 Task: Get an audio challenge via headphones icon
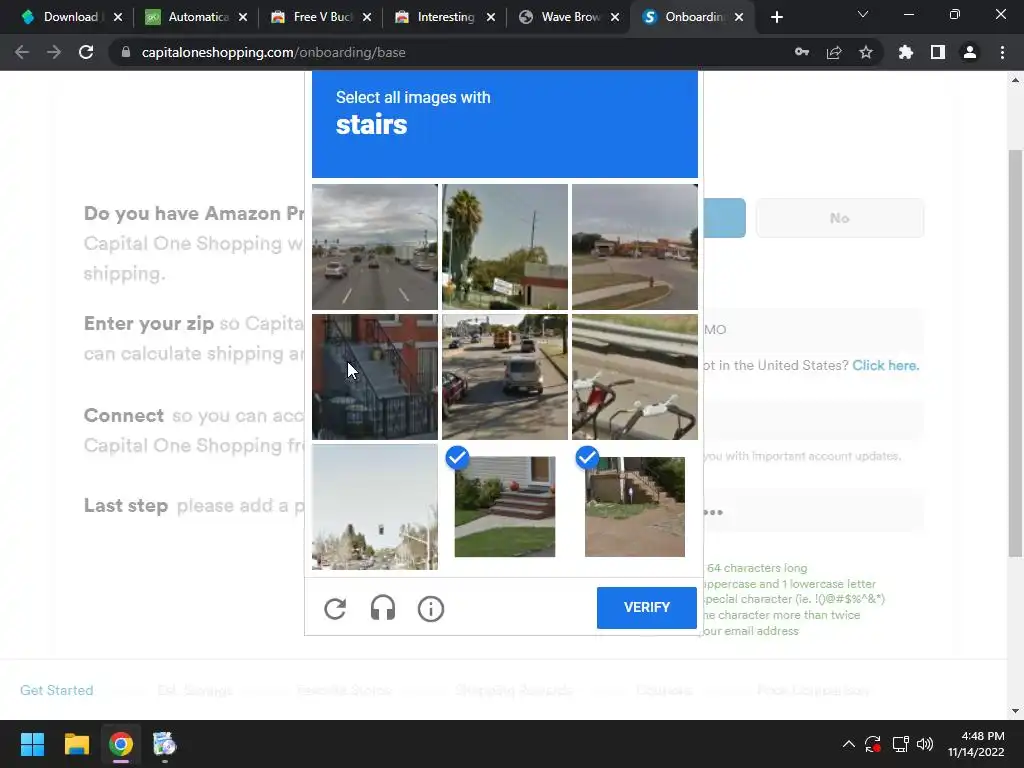click(x=383, y=609)
